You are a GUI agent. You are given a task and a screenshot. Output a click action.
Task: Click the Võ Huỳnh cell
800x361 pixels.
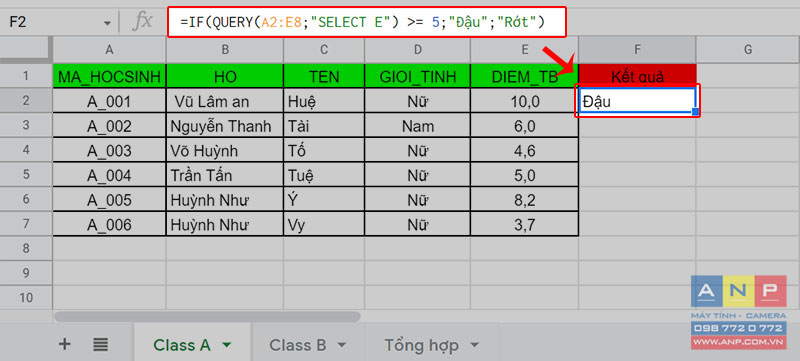tap(225, 150)
